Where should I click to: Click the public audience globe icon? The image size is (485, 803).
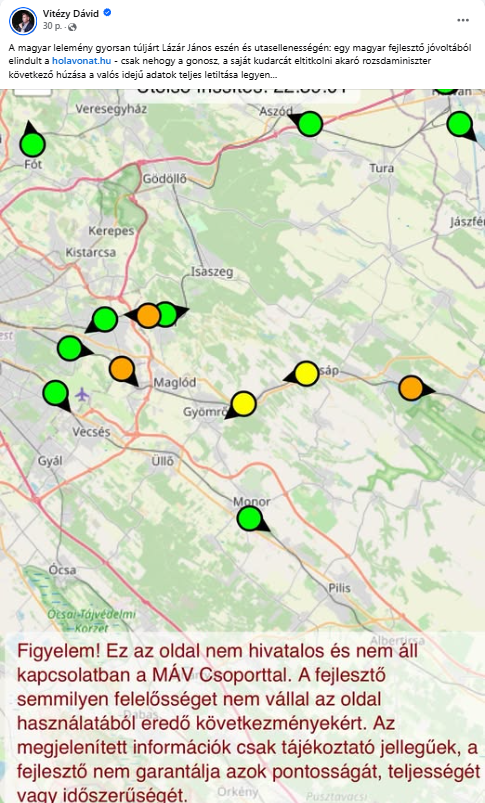point(72,27)
